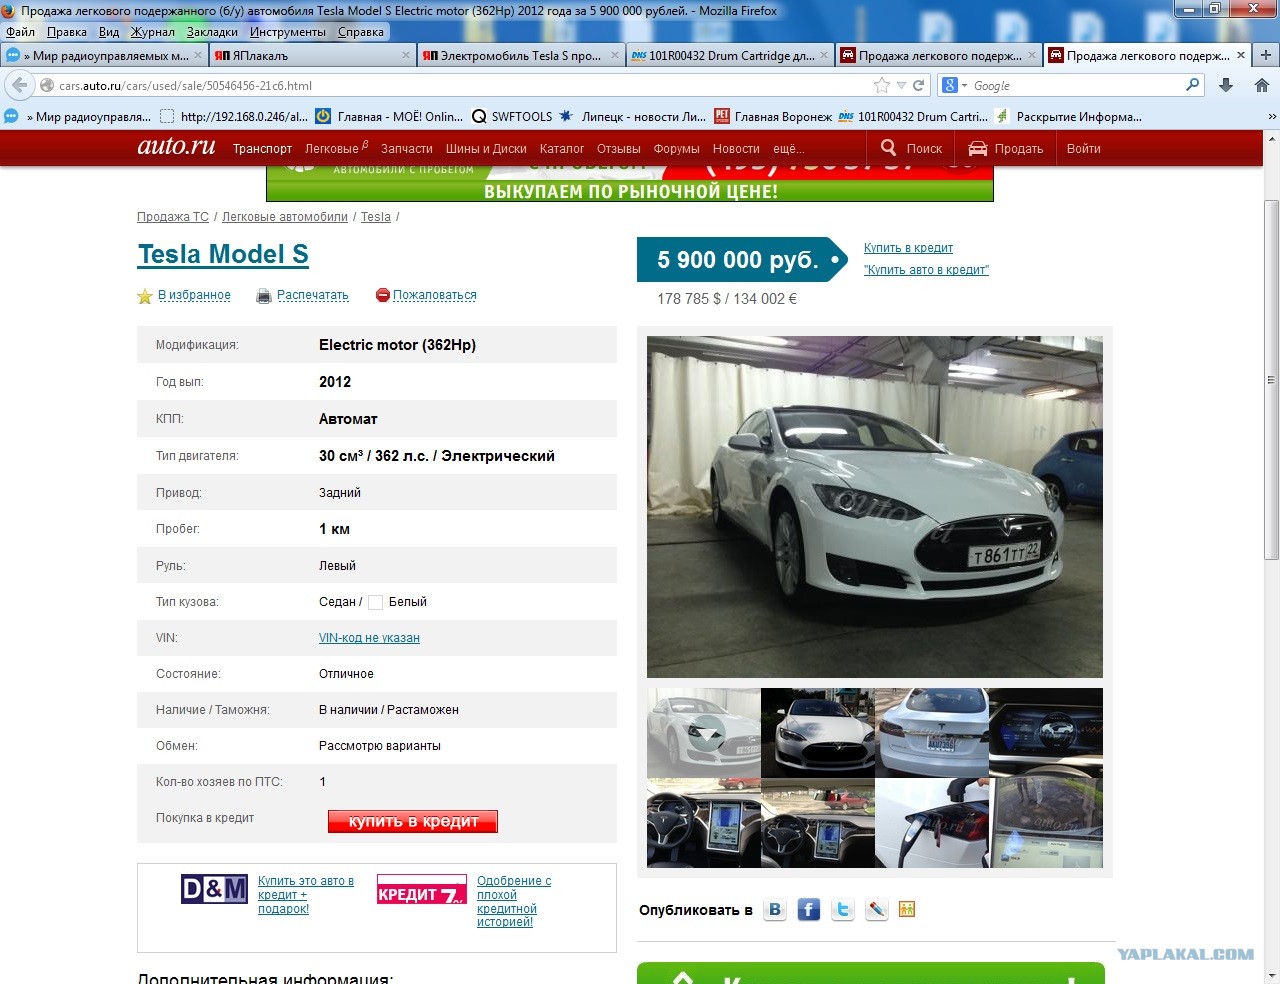1280x984 pixels.
Task: Click the D&M logo
Action: [x=214, y=889]
